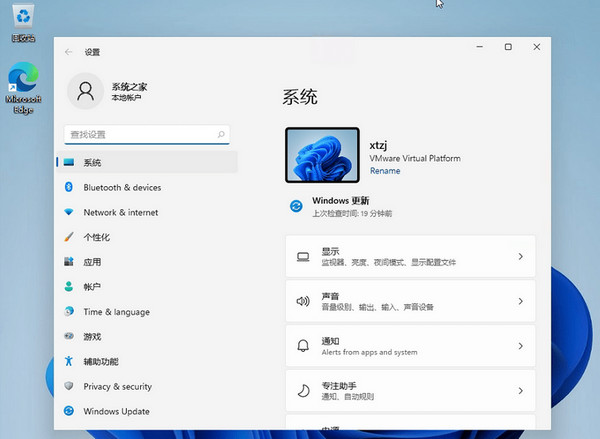The image size is (600, 439).
Task: Open Time & language settings
Action: [147, 312]
